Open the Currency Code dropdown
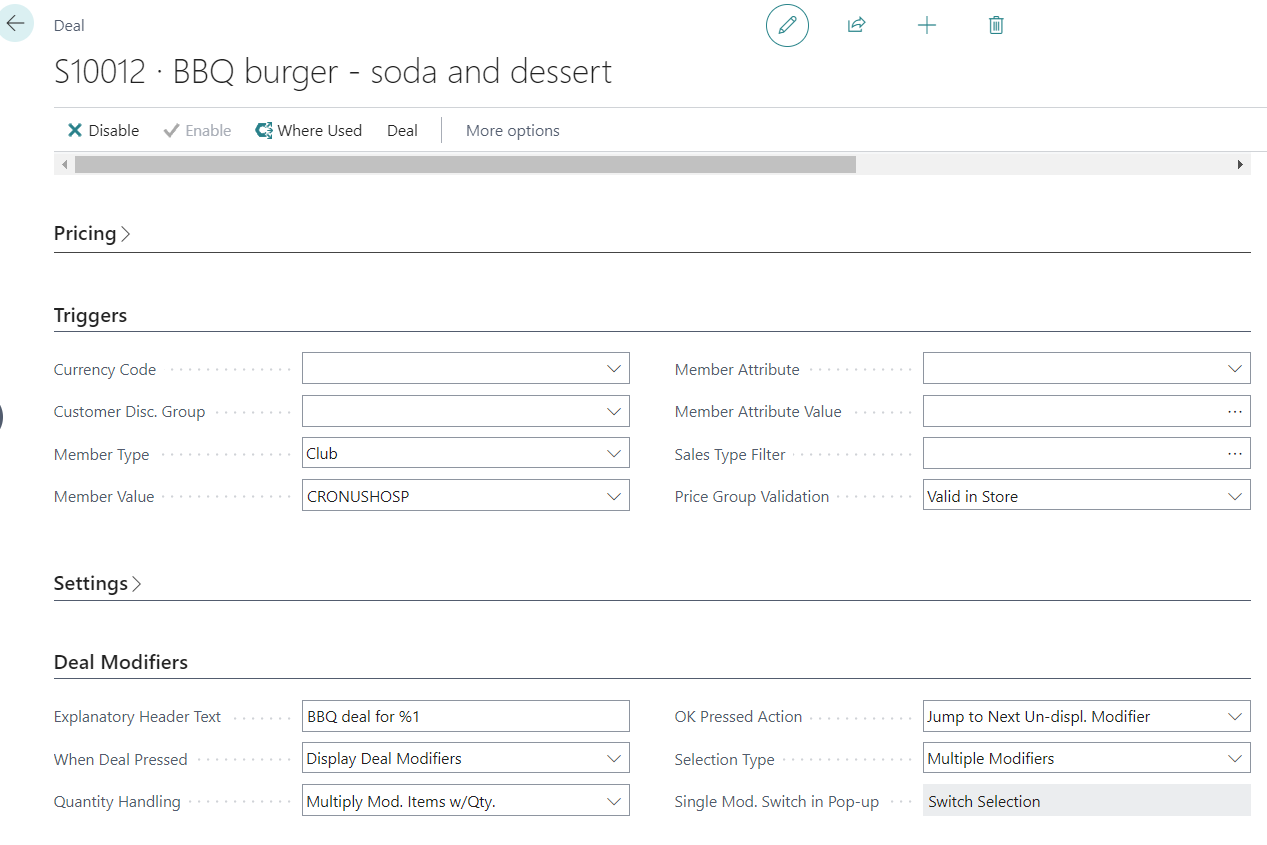 (x=614, y=369)
